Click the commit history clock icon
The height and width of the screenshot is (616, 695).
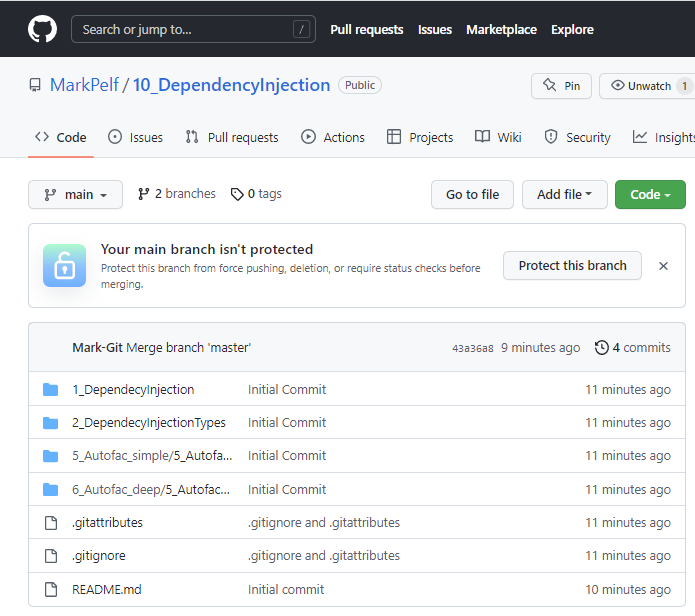tap(601, 348)
